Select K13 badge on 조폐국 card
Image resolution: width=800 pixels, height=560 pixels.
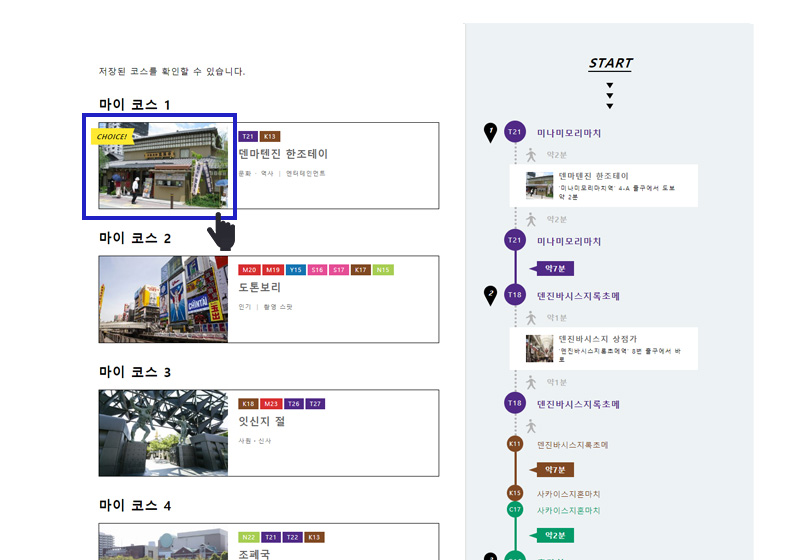pos(314,538)
